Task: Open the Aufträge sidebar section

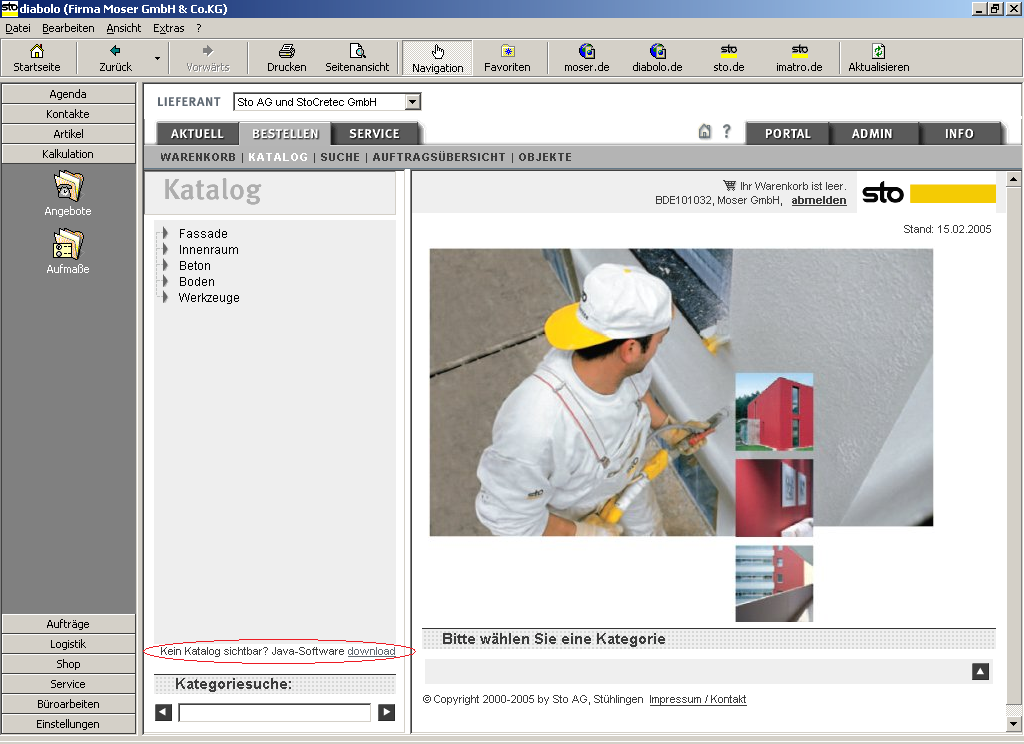Action: 68,624
